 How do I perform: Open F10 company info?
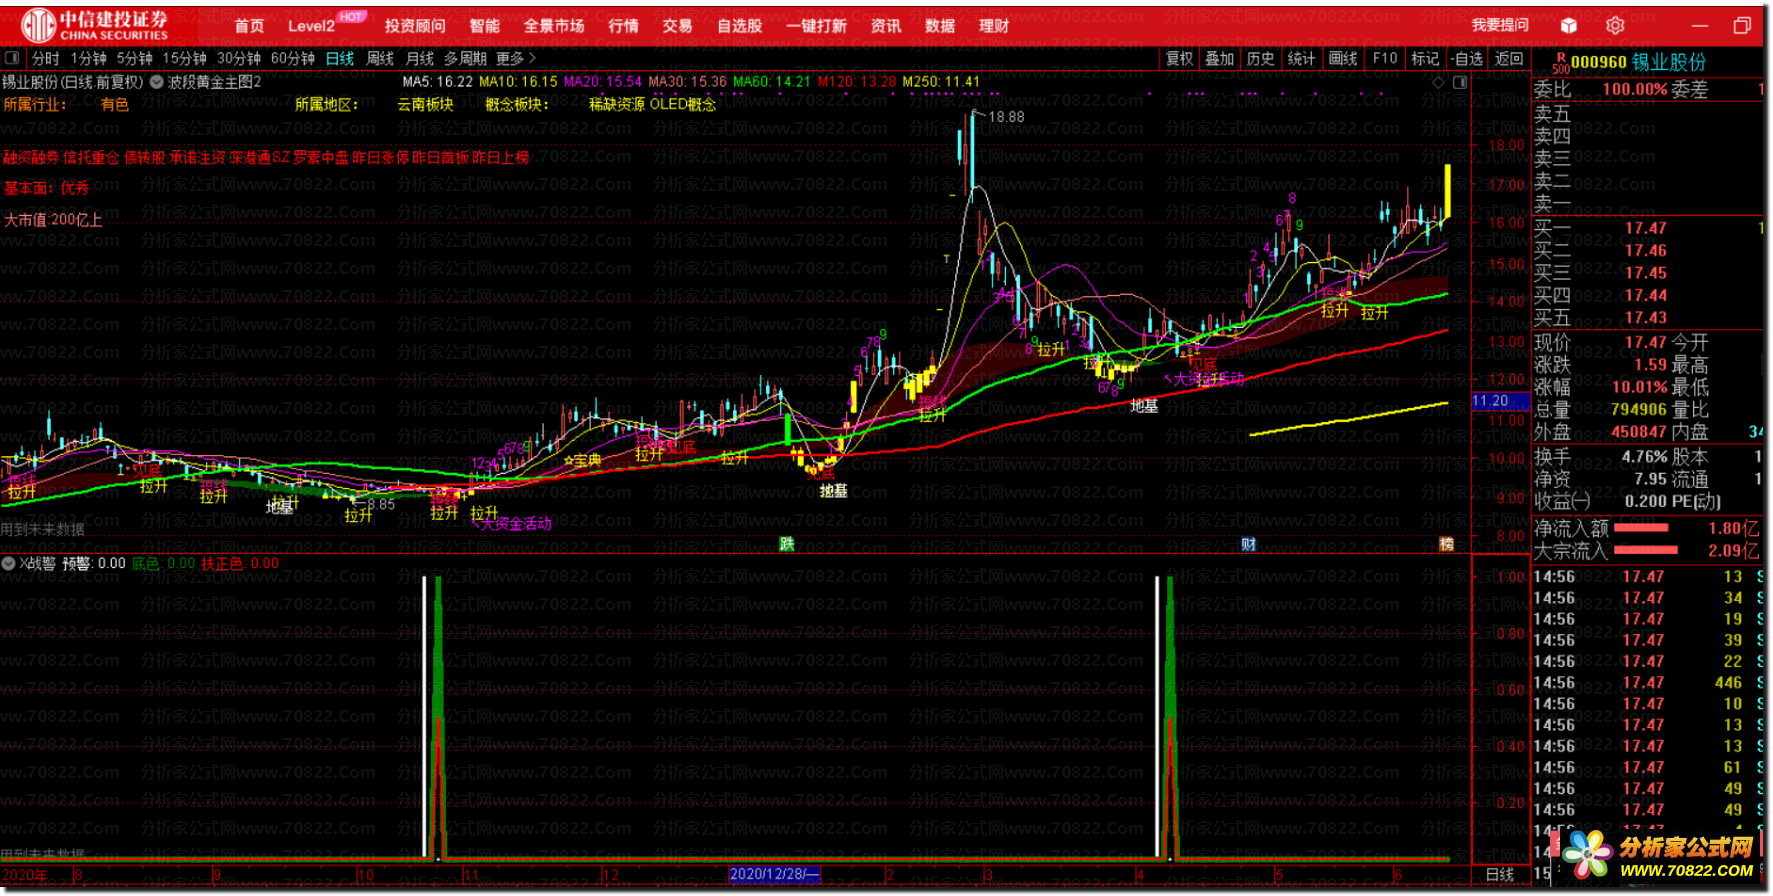tap(1385, 58)
